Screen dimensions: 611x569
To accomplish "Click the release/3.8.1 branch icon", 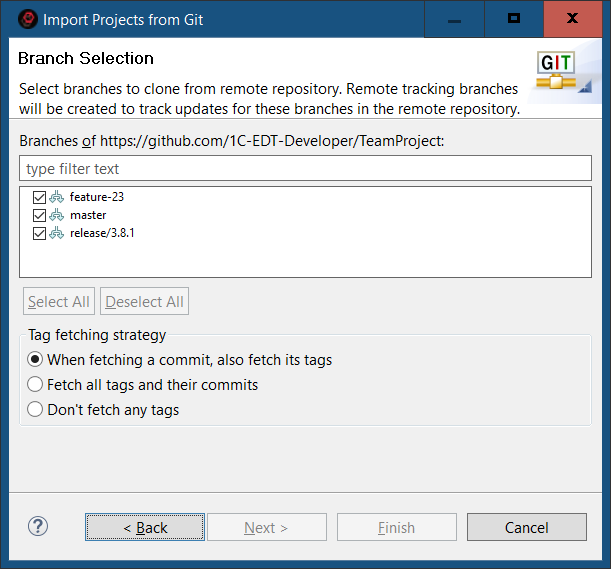I will point(57,233).
